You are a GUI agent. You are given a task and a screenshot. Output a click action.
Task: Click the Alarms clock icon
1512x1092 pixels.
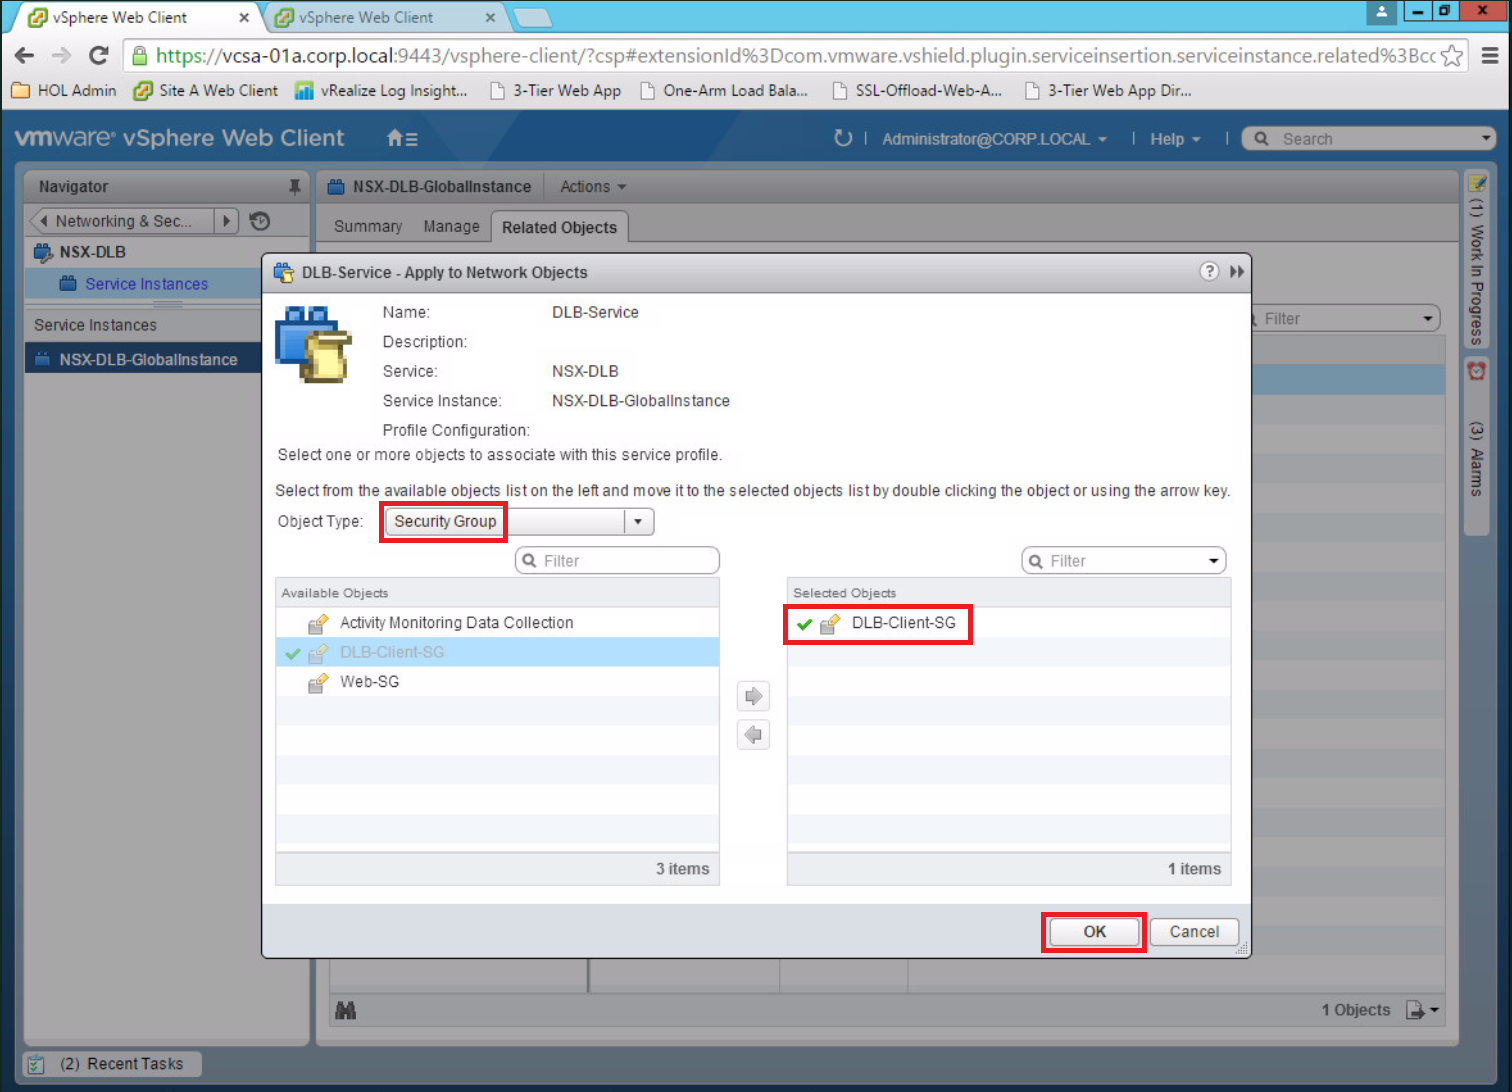(1477, 371)
